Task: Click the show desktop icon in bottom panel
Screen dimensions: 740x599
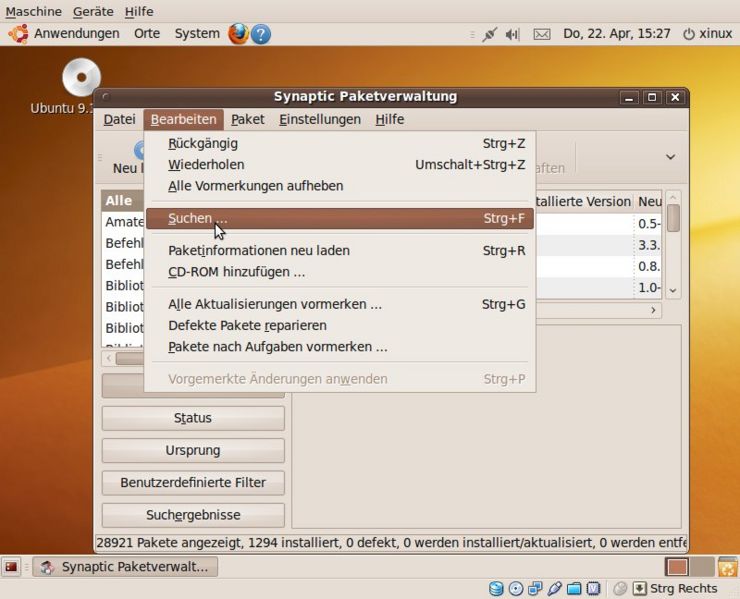Action: [12, 567]
